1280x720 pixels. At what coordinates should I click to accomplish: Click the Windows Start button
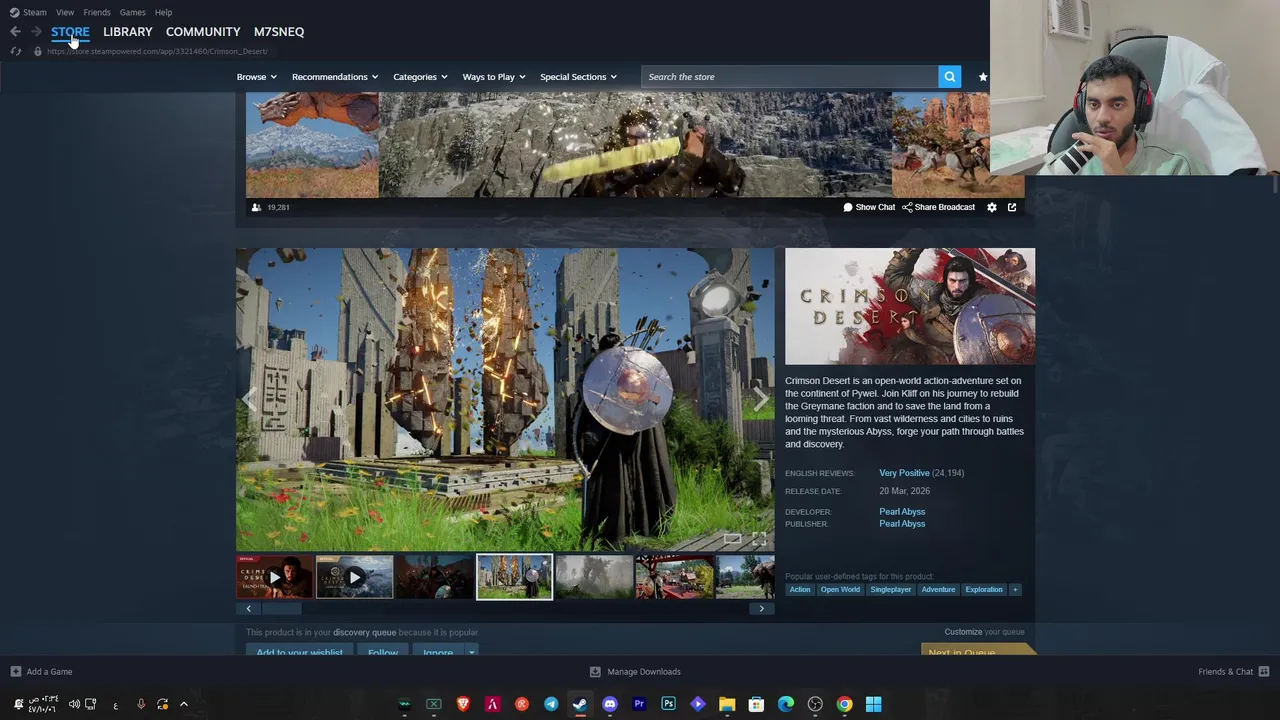pyautogui.click(x=873, y=704)
